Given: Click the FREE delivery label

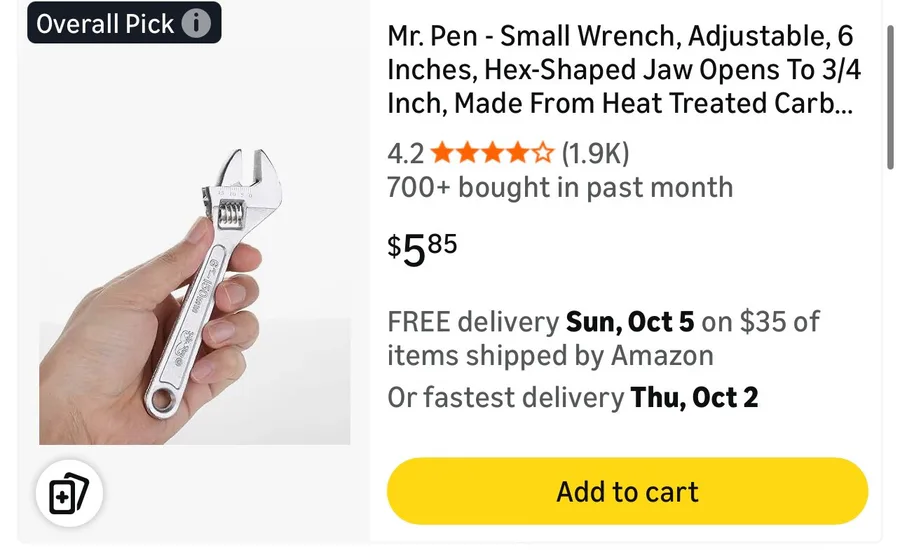Looking at the screenshot, I should pos(473,322).
